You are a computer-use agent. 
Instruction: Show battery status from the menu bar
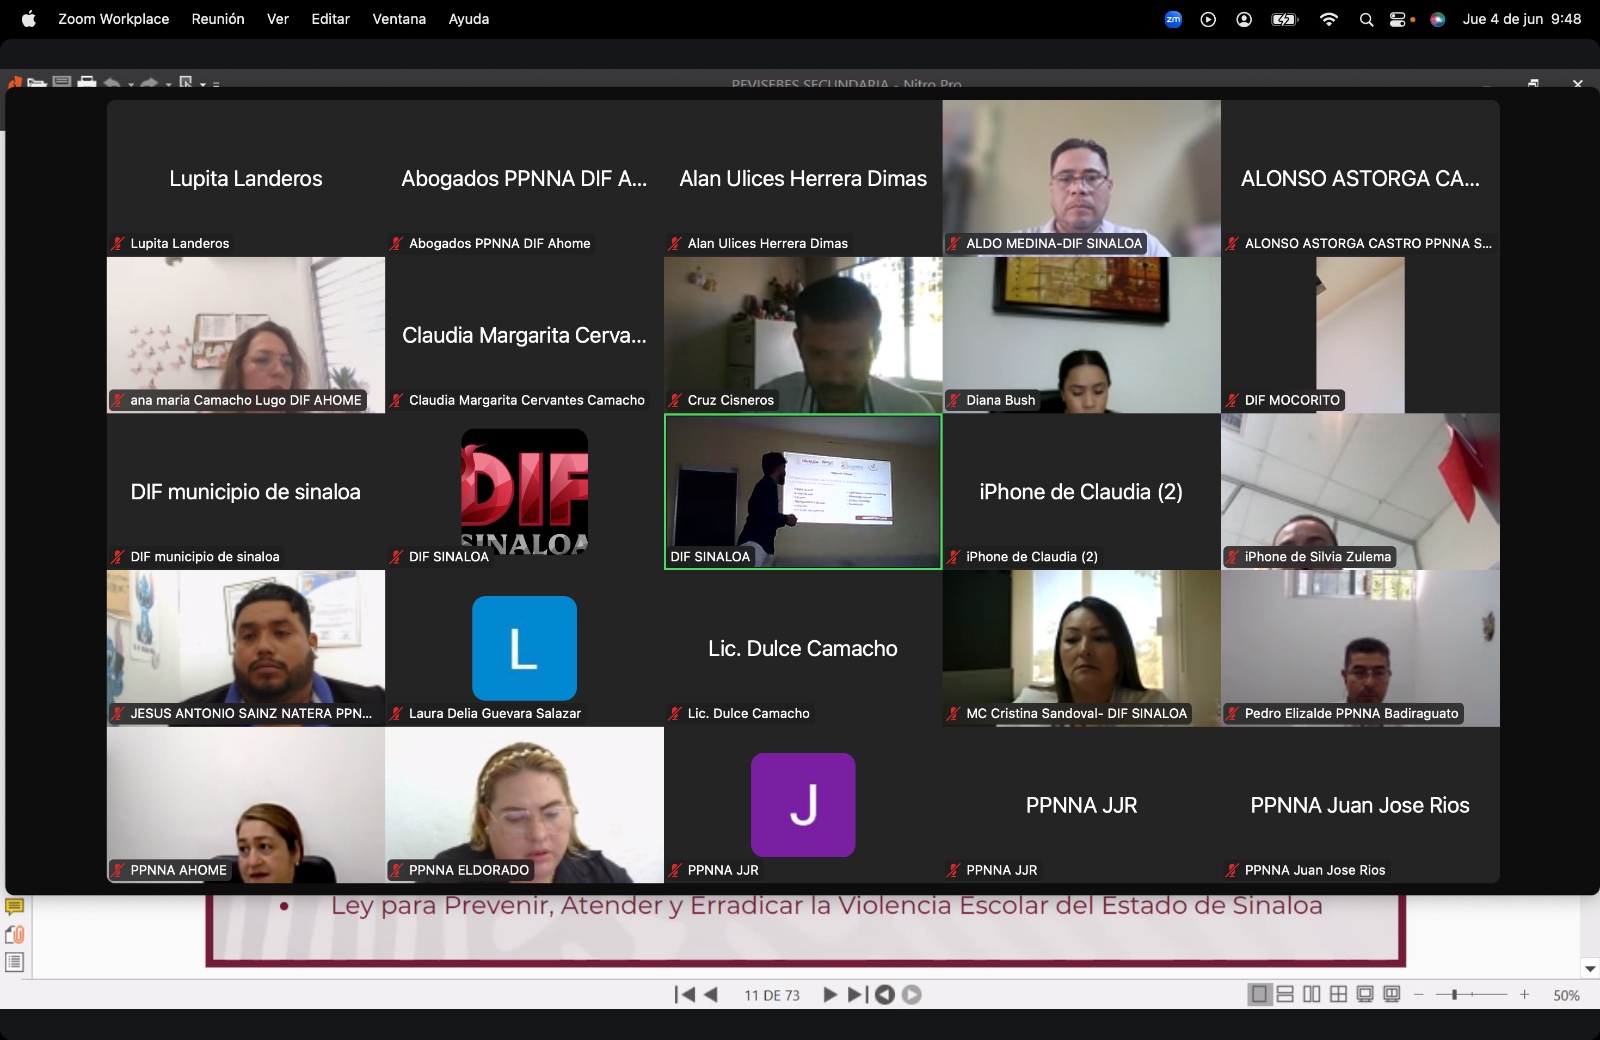click(1284, 19)
